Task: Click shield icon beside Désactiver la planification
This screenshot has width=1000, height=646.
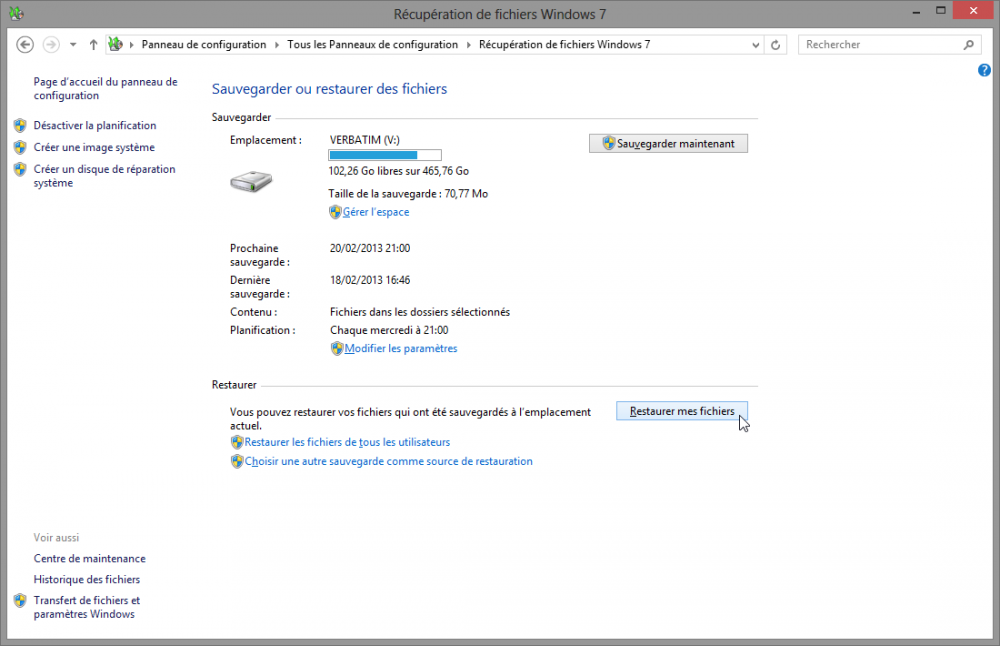Action: pos(20,126)
